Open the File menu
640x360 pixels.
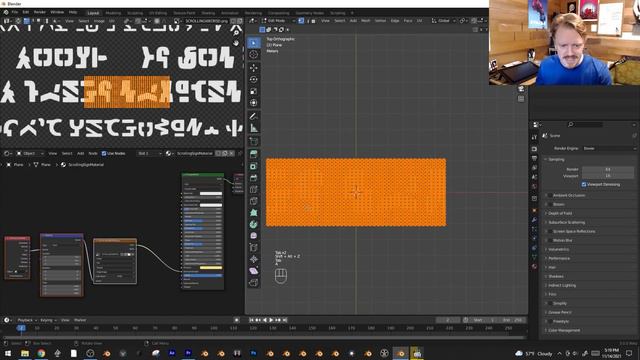pyautogui.click(x=14, y=12)
